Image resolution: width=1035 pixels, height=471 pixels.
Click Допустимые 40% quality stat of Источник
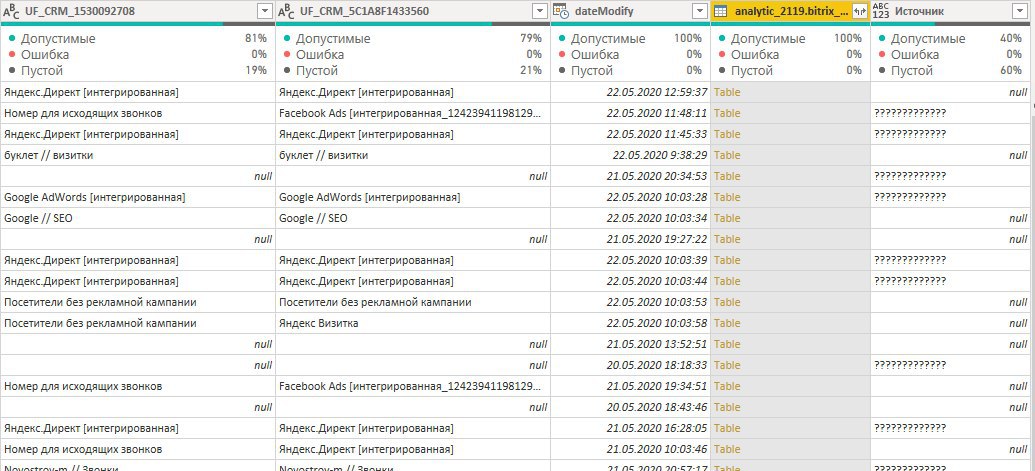click(x=951, y=39)
